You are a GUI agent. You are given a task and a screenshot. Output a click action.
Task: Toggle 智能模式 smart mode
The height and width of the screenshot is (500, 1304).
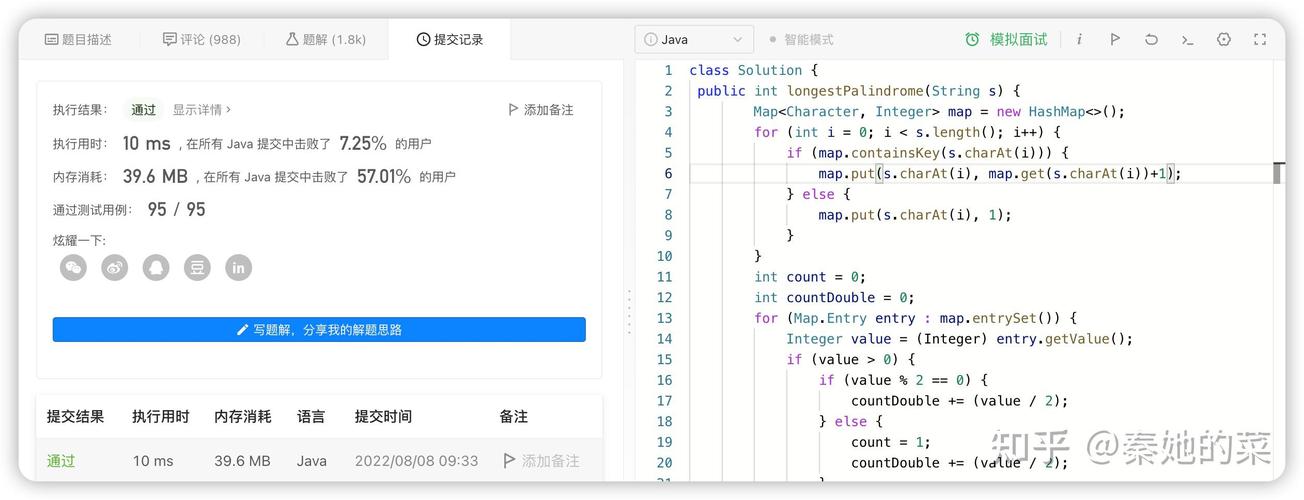[801, 40]
